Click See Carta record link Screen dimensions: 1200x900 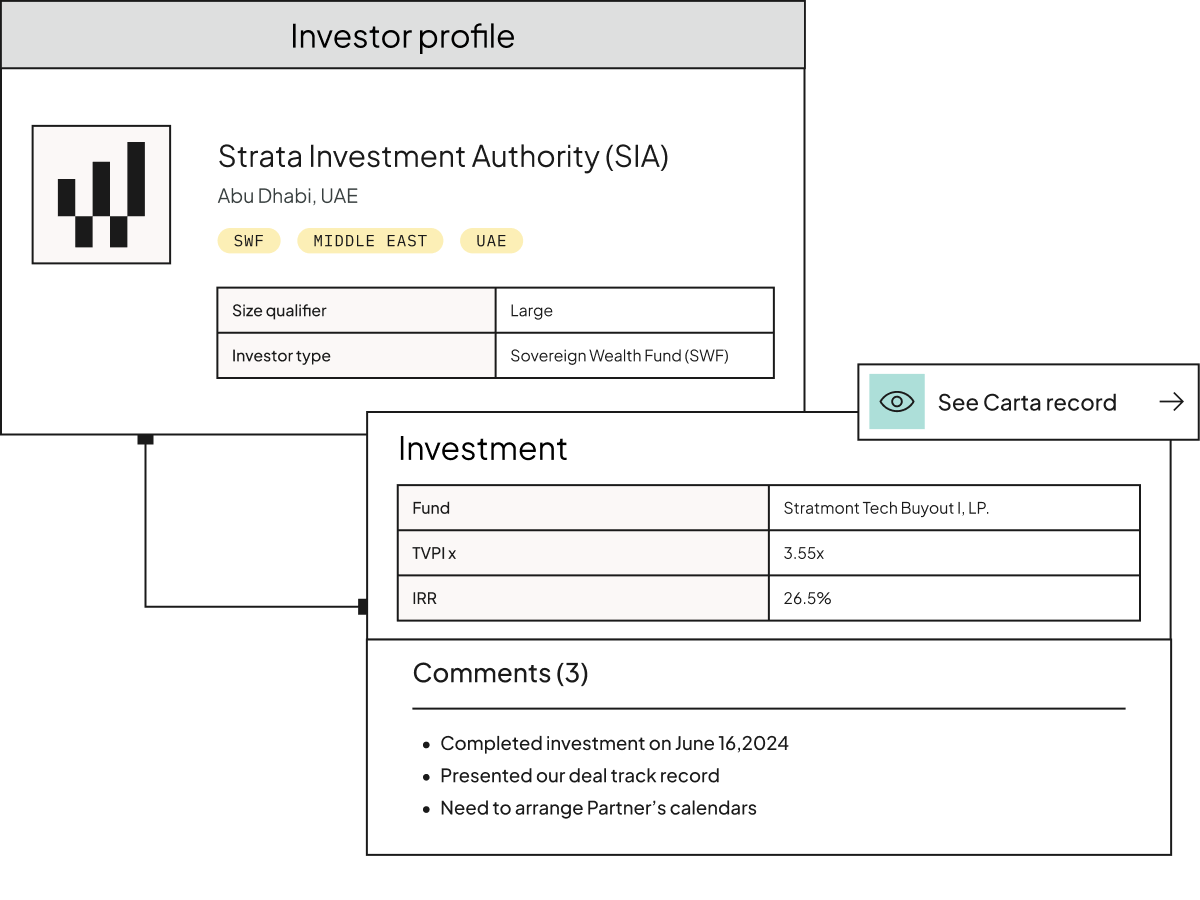coord(1028,402)
